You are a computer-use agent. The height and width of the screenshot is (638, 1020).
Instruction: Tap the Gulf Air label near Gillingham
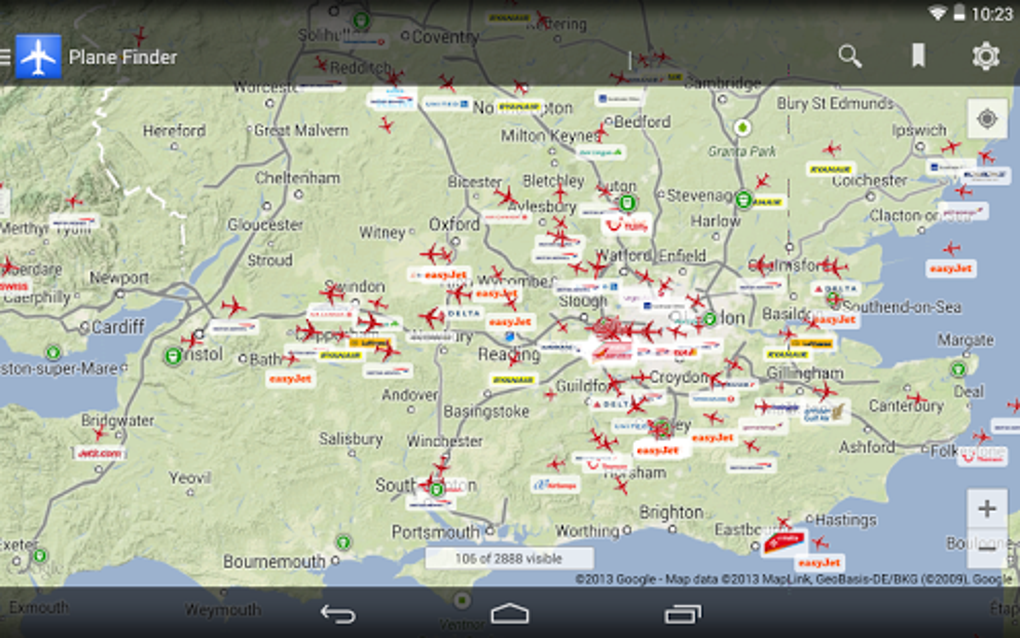pyautogui.click(x=825, y=412)
